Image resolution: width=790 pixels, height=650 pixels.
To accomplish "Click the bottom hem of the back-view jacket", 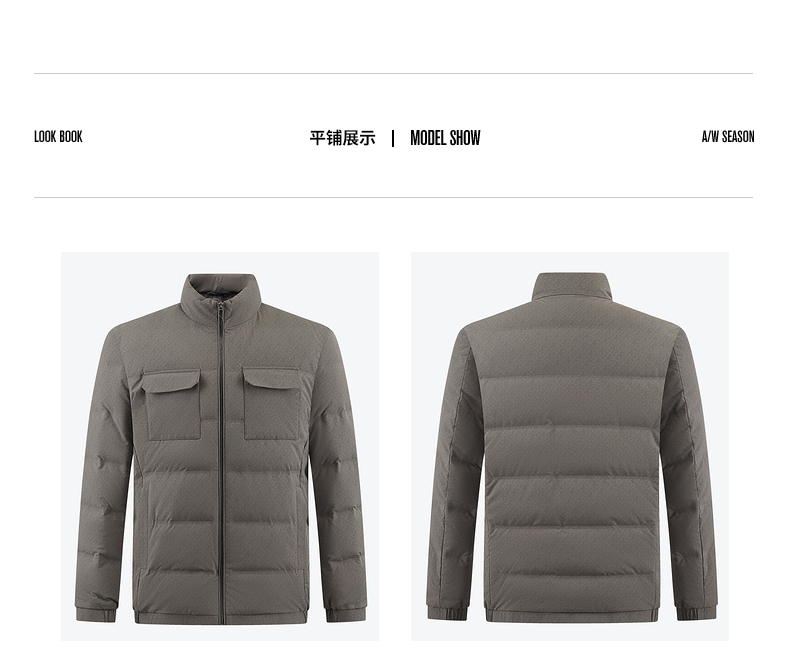I will (571, 616).
